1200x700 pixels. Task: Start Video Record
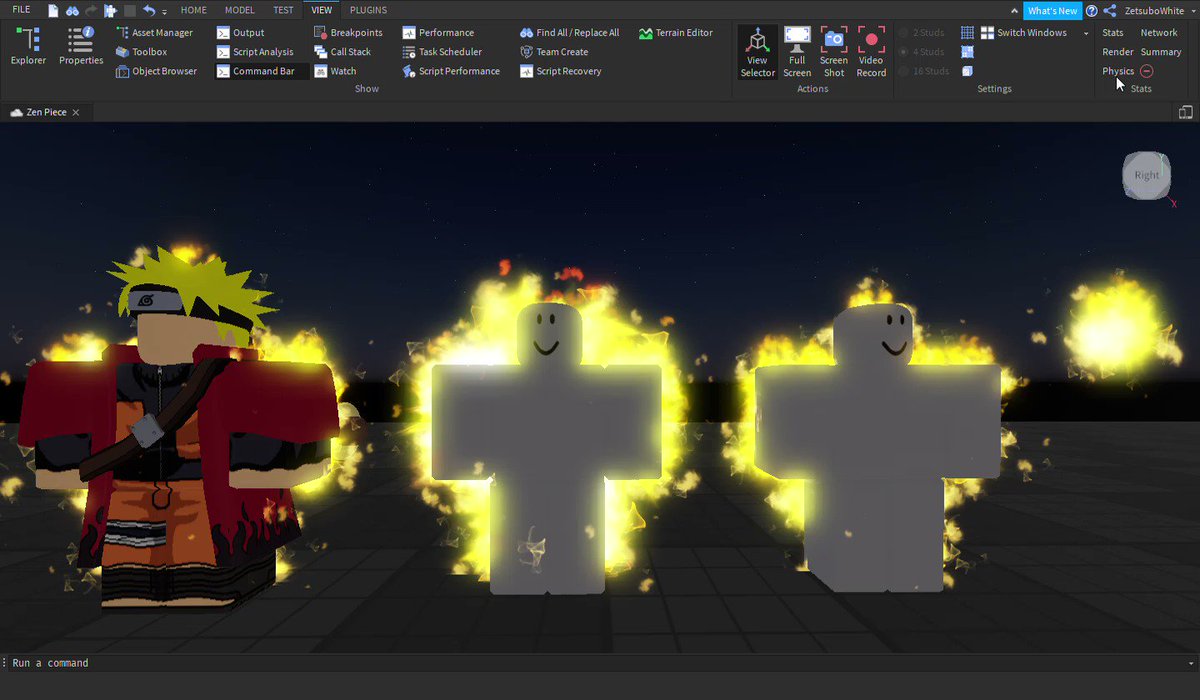point(871,52)
